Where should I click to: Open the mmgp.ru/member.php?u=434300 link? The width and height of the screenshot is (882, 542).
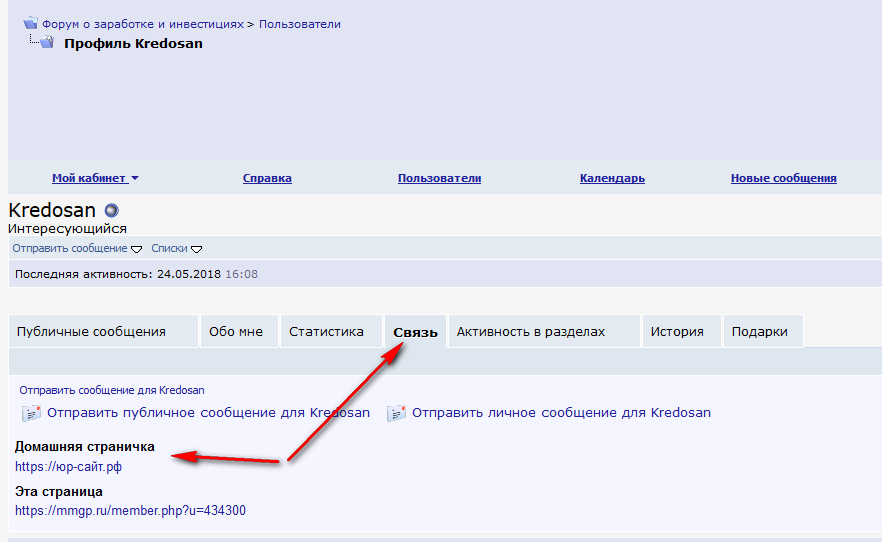click(x=130, y=511)
